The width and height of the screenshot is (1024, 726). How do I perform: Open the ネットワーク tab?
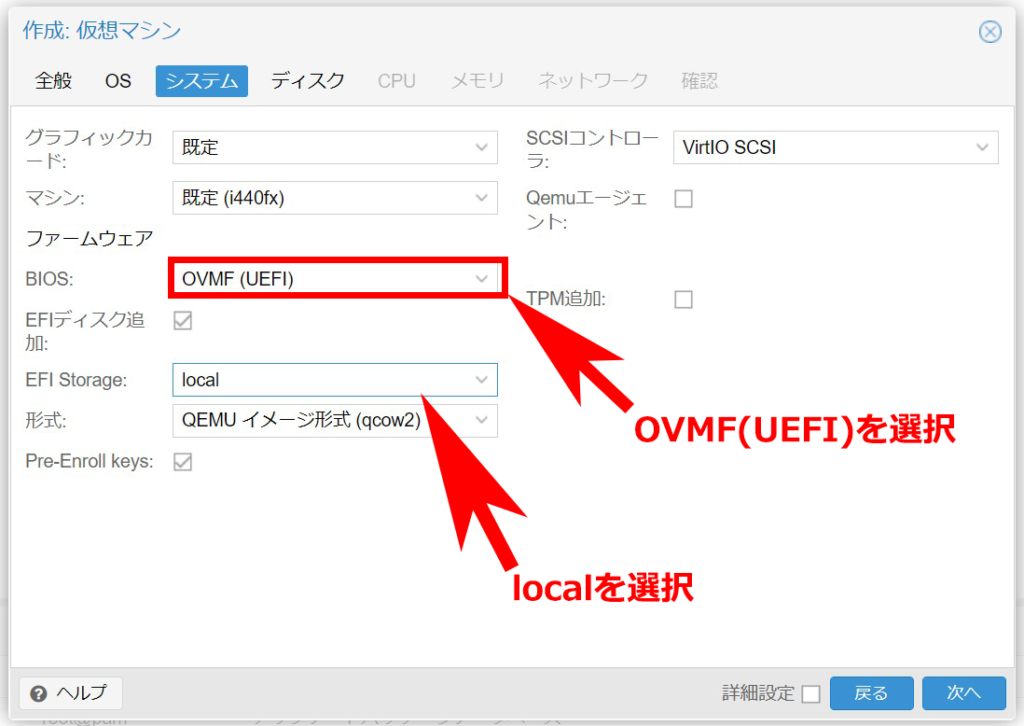pyautogui.click(x=593, y=81)
